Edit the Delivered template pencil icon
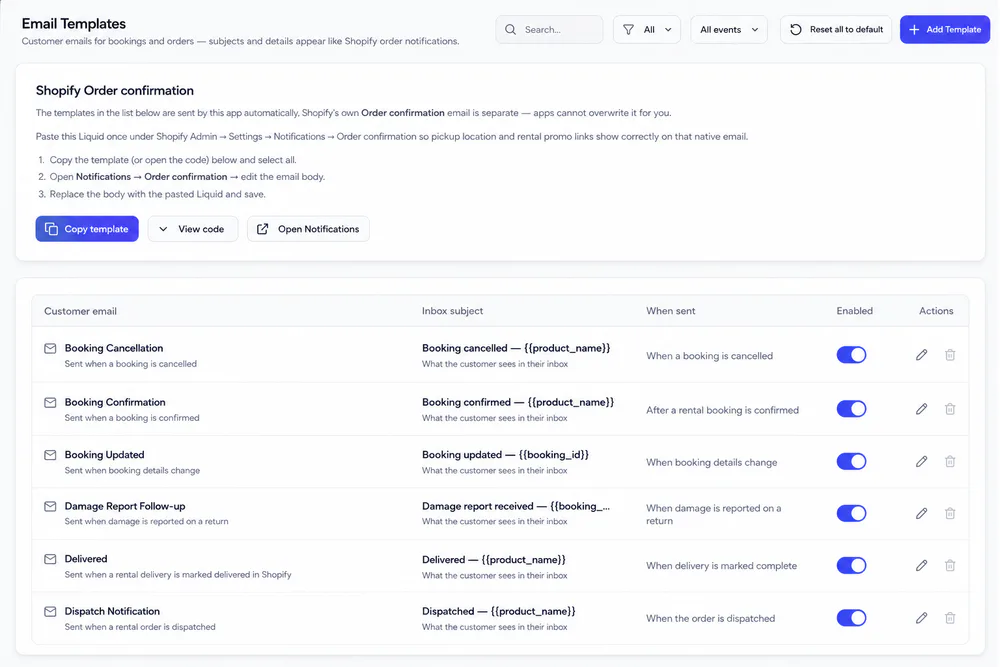The image size is (1000, 667). [921, 565]
